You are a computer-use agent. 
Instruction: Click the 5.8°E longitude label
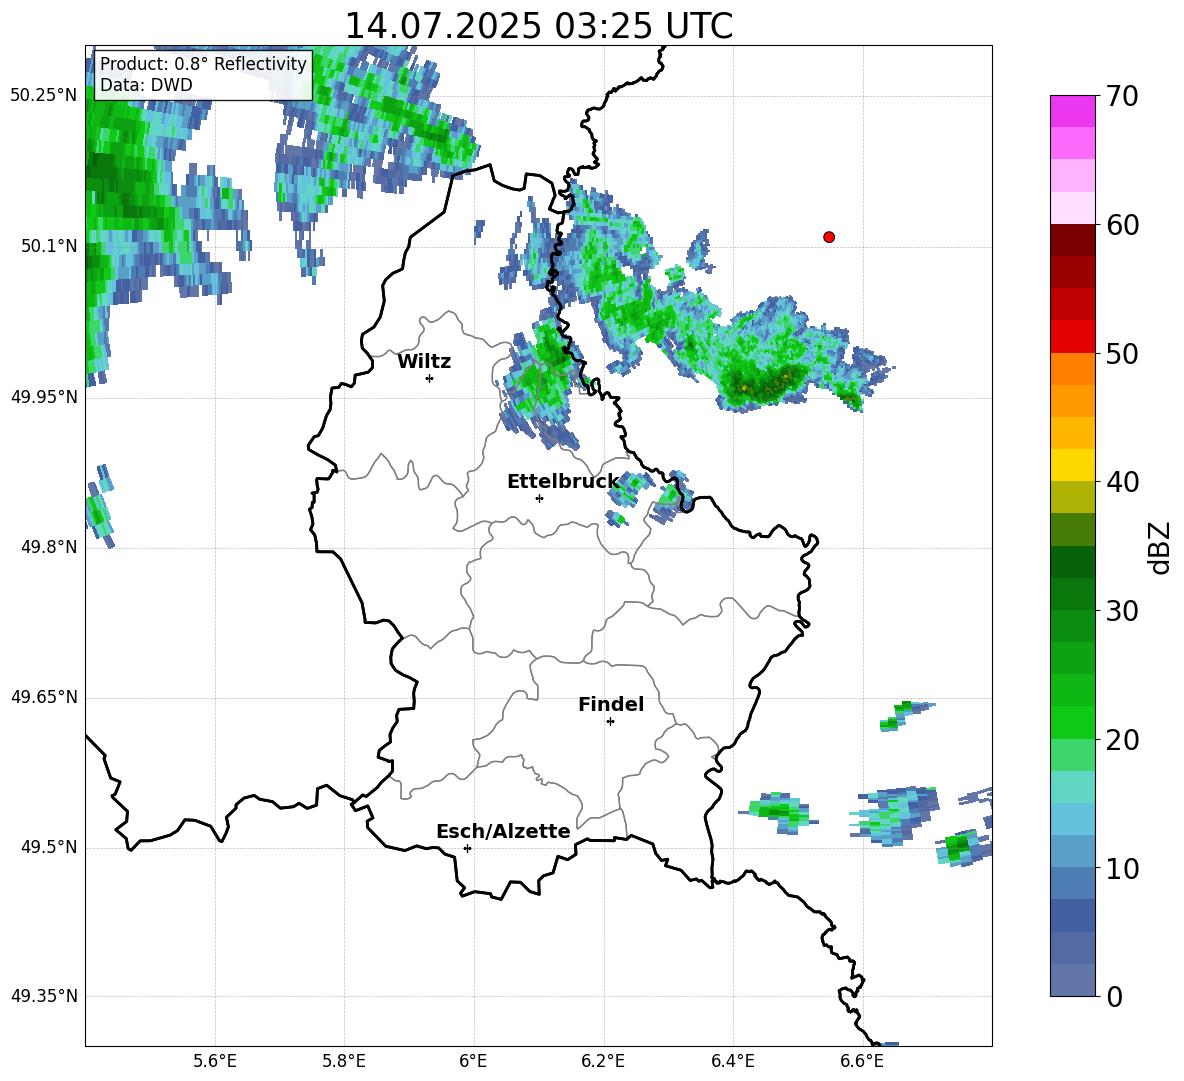tap(344, 1061)
